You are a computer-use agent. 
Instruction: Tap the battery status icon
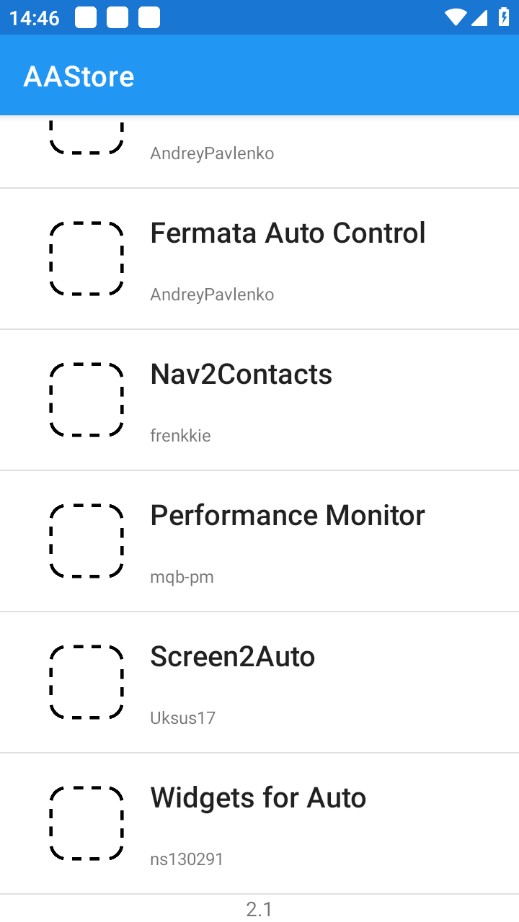tap(504, 17)
